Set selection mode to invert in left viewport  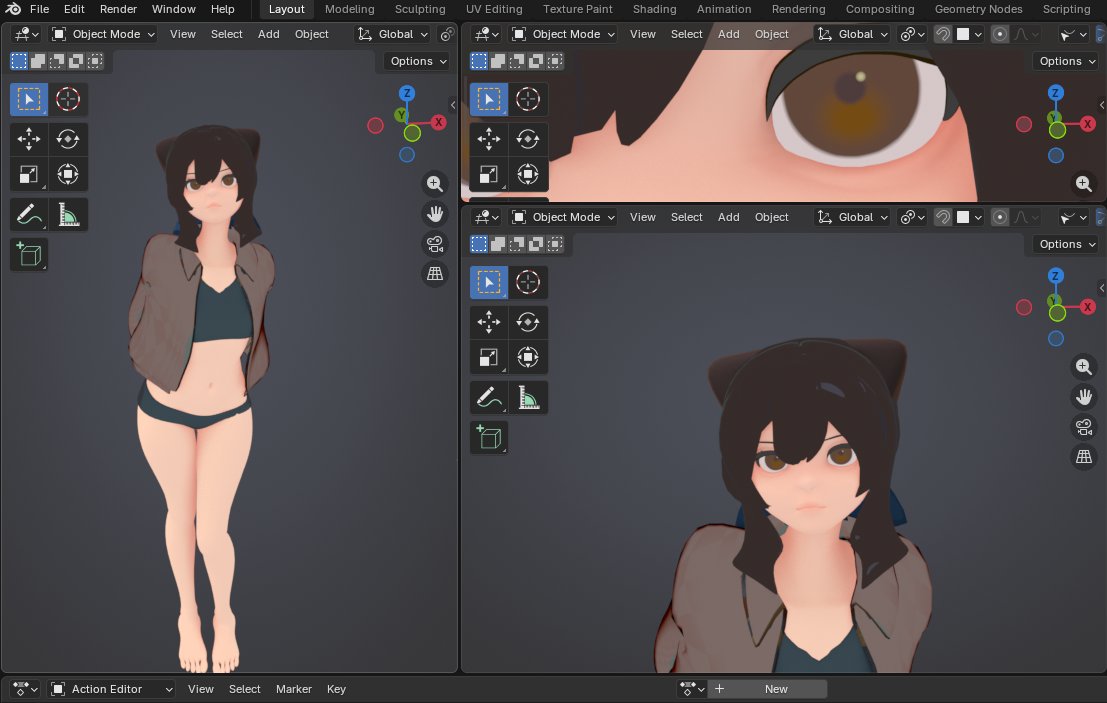(x=76, y=61)
